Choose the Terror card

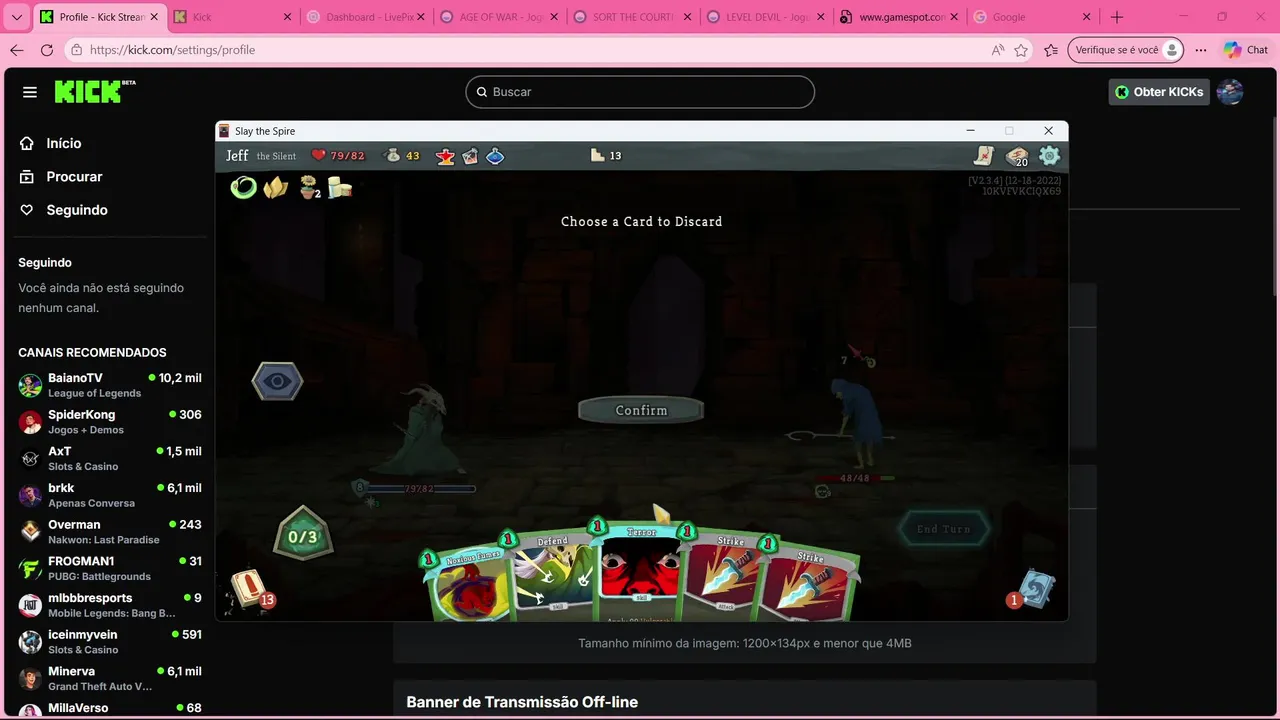pyautogui.click(x=641, y=571)
